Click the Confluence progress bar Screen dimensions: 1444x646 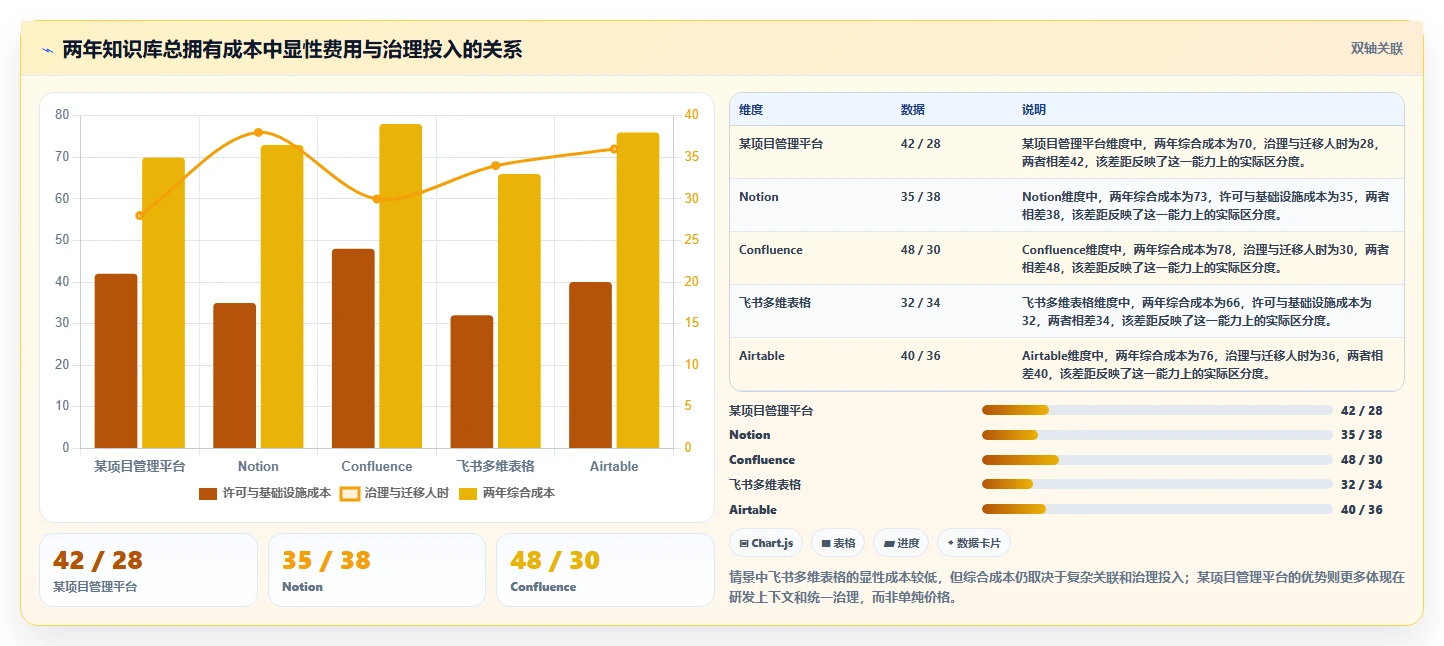click(x=1157, y=460)
